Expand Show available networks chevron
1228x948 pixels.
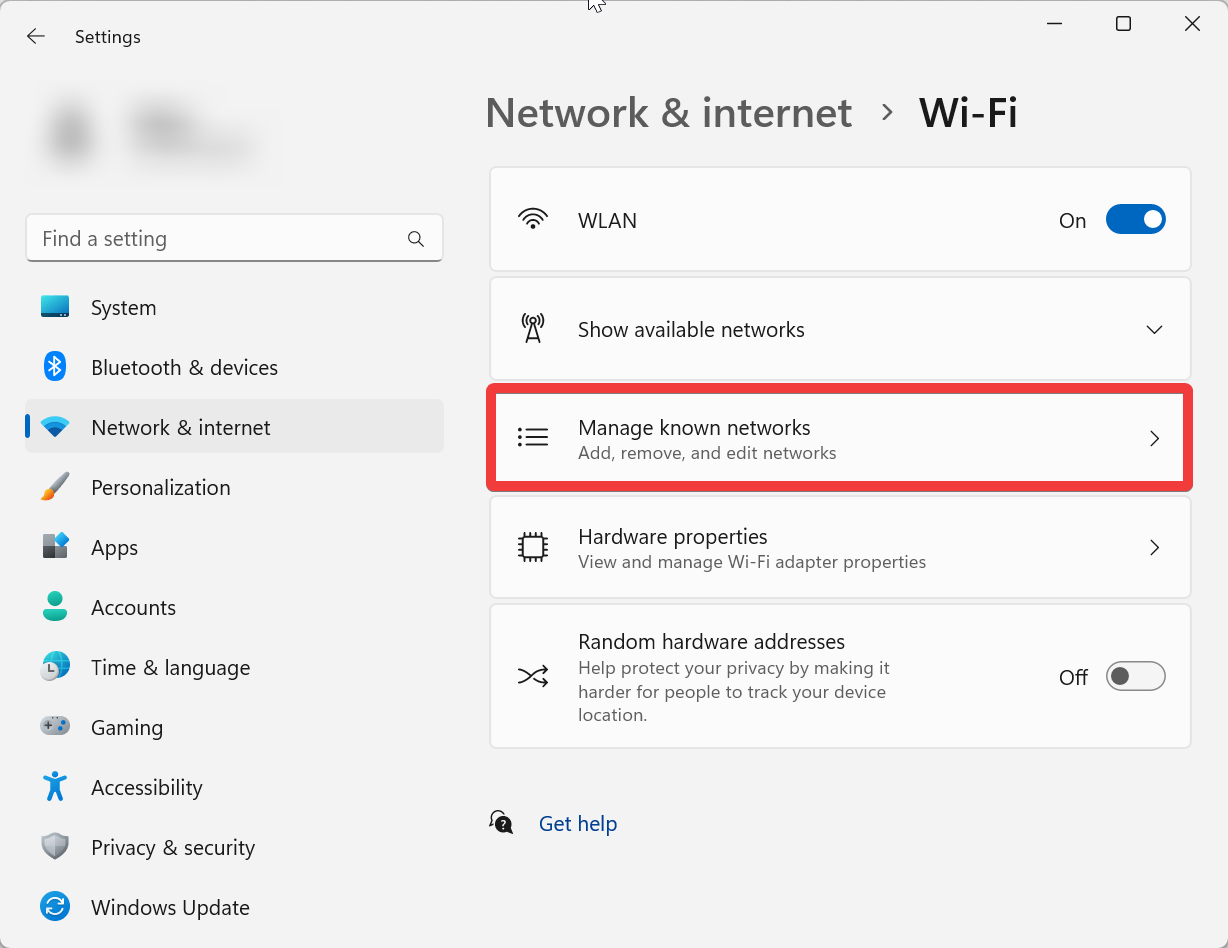point(1154,330)
